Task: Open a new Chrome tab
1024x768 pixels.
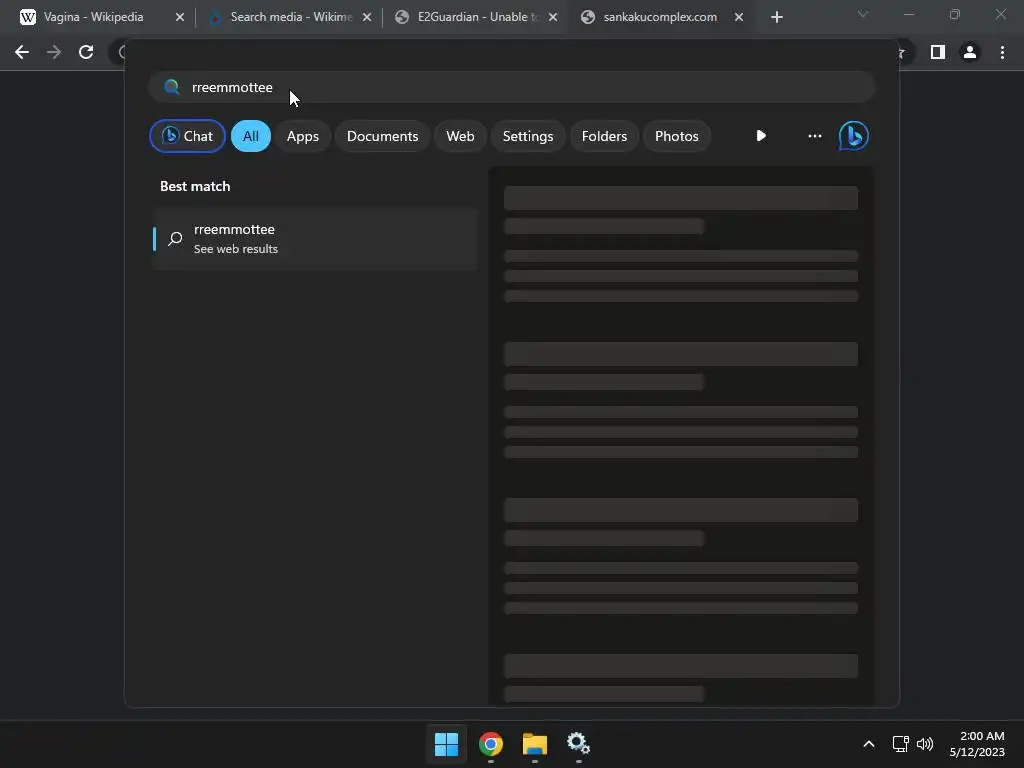Action: coord(776,17)
